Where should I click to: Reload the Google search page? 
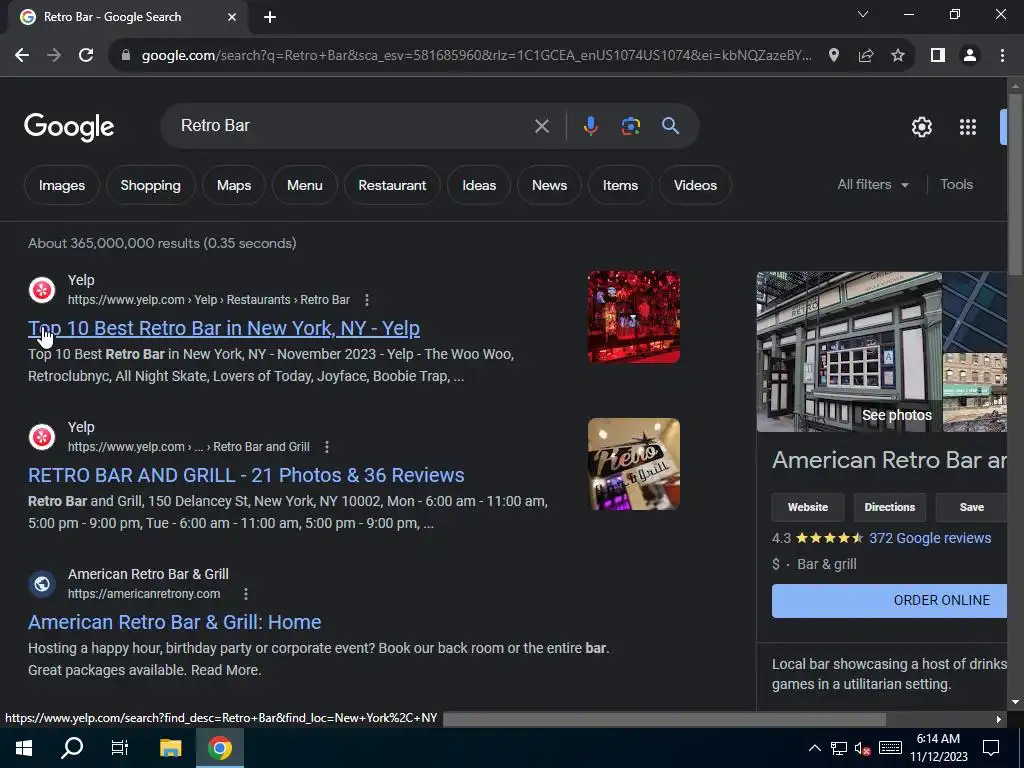(86, 56)
